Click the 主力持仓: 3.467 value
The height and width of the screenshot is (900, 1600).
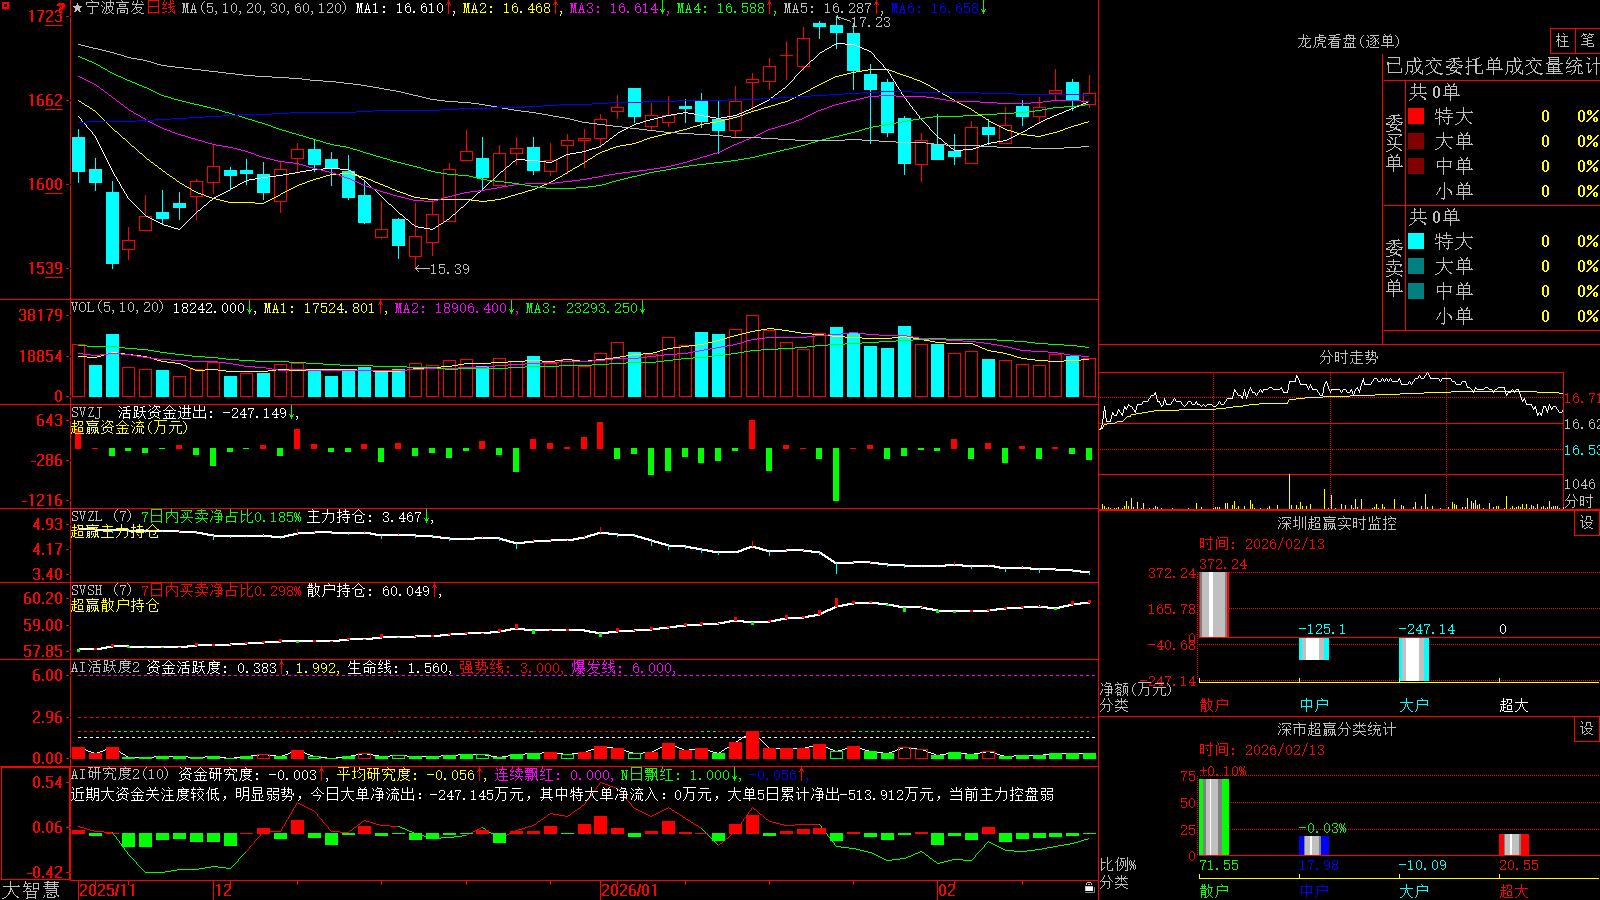point(369,517)
